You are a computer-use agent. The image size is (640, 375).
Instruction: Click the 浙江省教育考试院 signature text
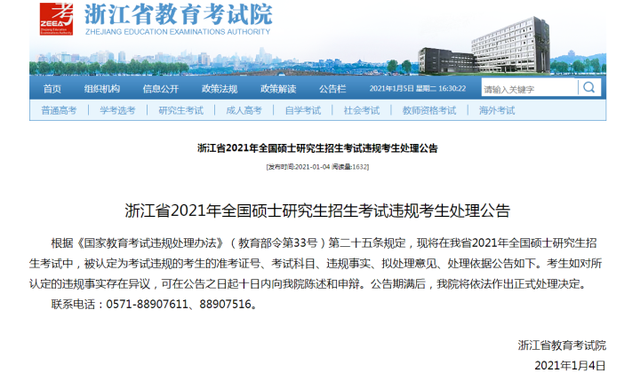click(562, 345)
